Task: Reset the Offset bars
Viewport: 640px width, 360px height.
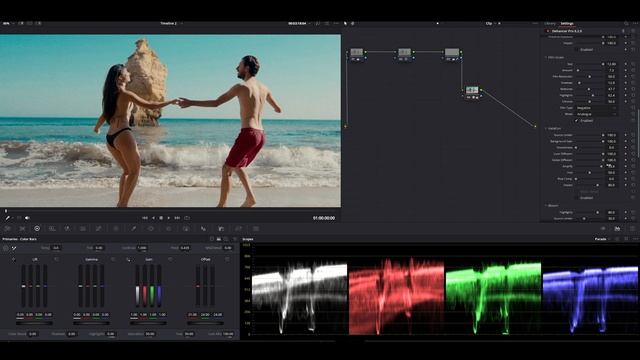Action: point(227,259)
